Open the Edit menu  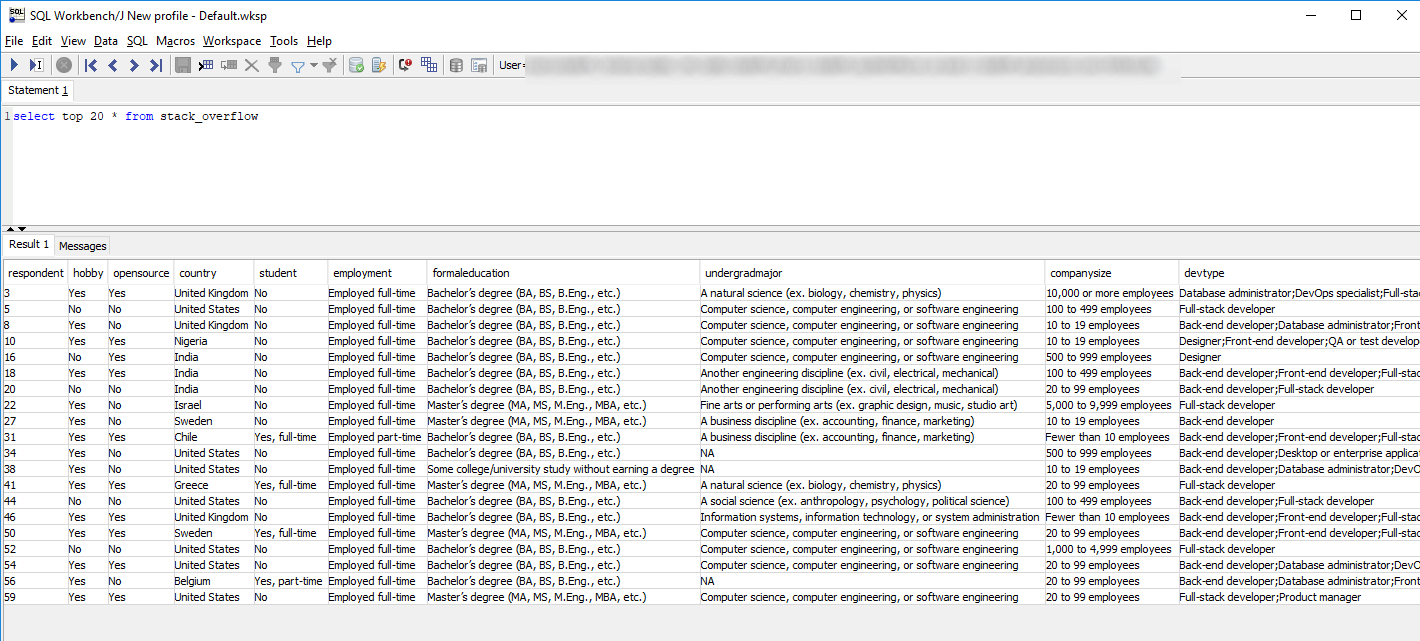[x=42, y=41]
